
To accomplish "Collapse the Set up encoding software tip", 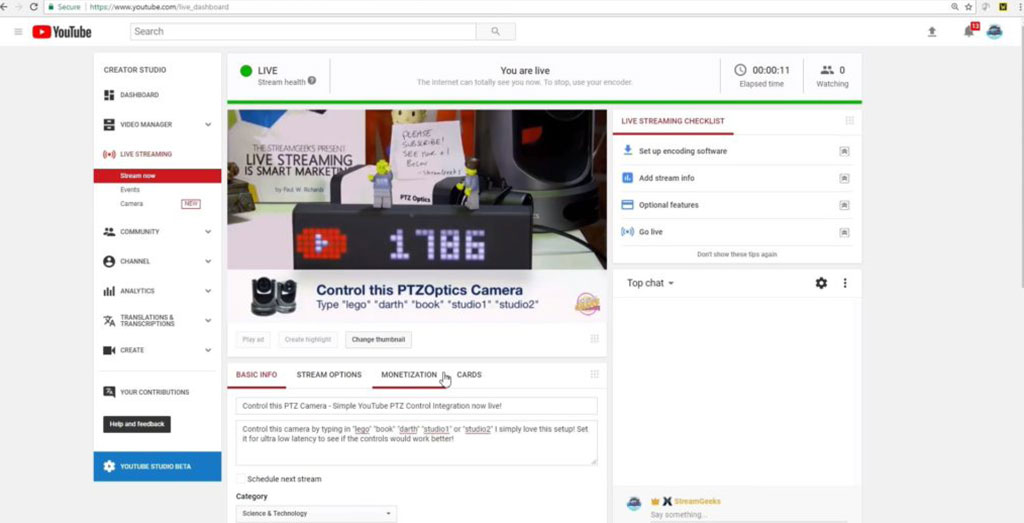I will click(844, 151).
